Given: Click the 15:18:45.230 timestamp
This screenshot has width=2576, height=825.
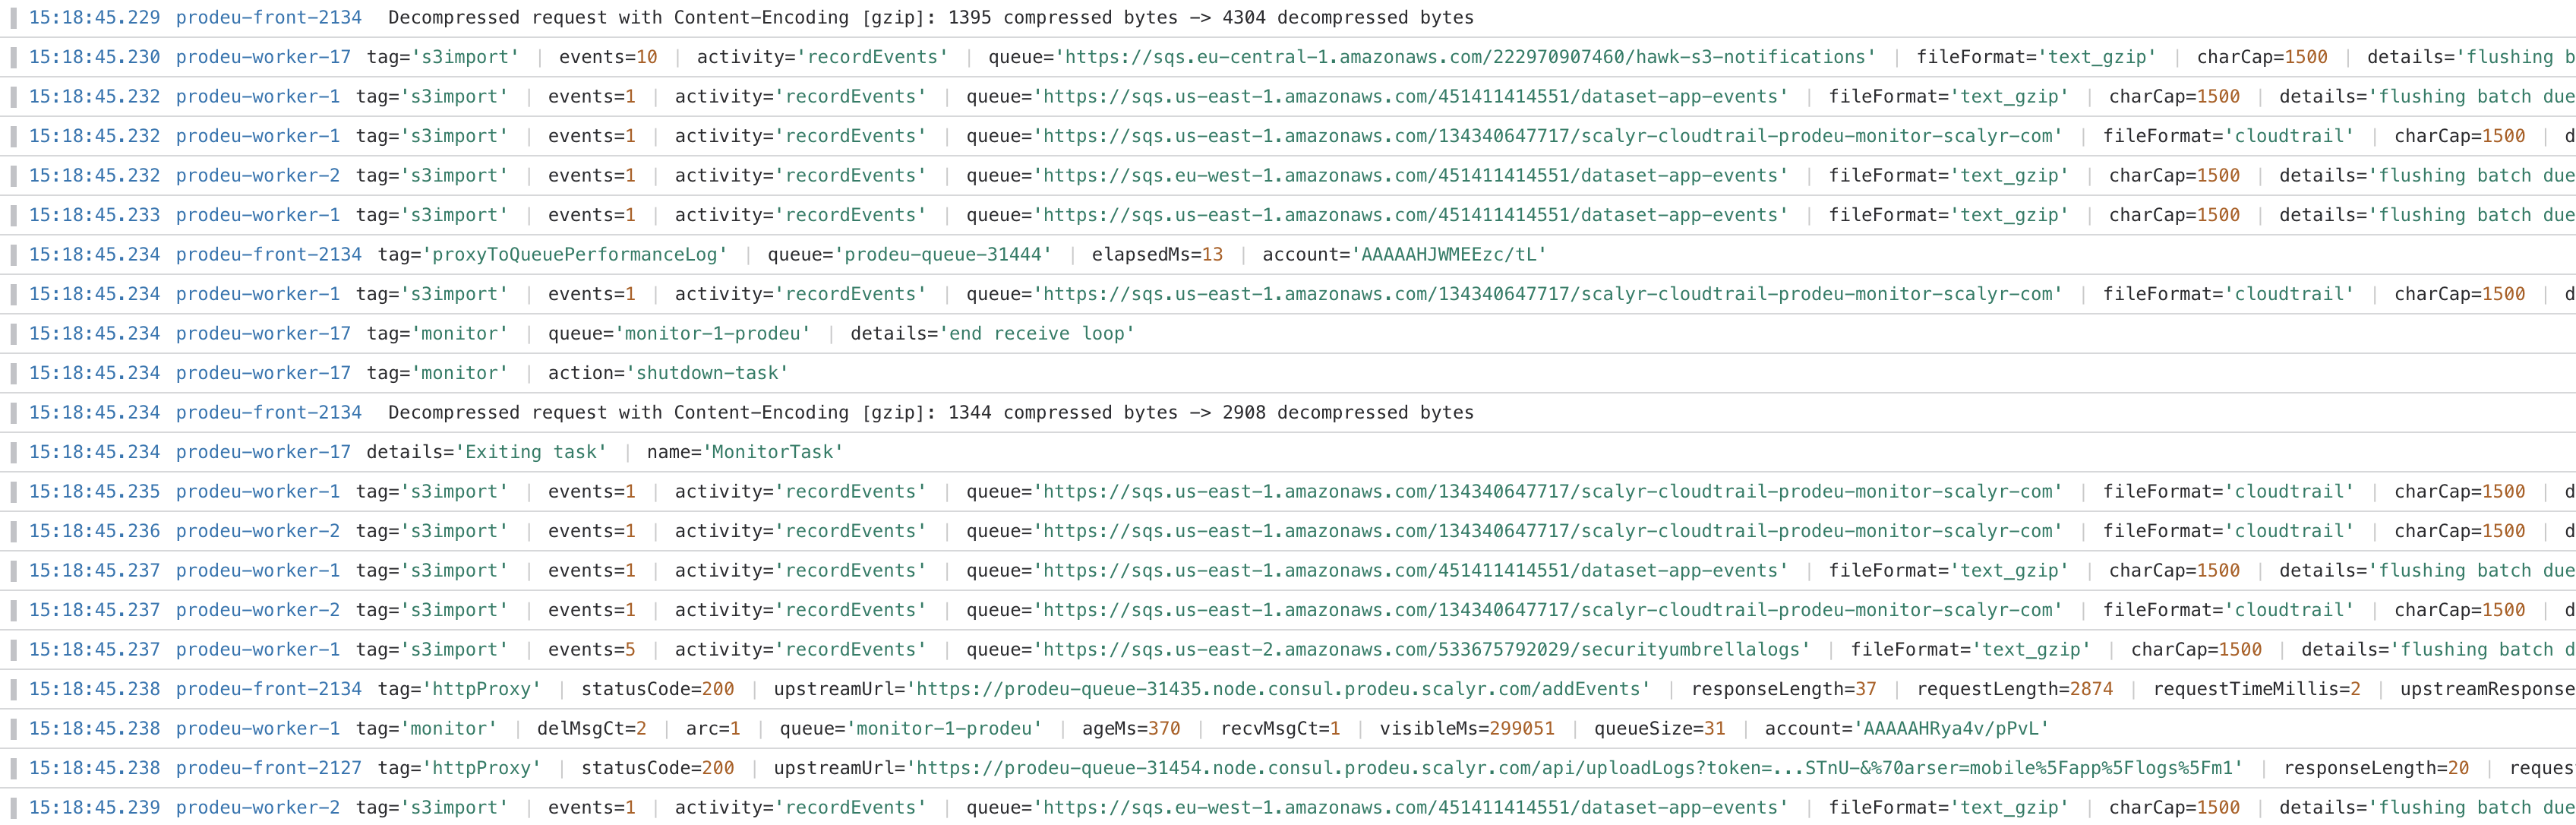Looking at the screenshot, I should (94, 57).
